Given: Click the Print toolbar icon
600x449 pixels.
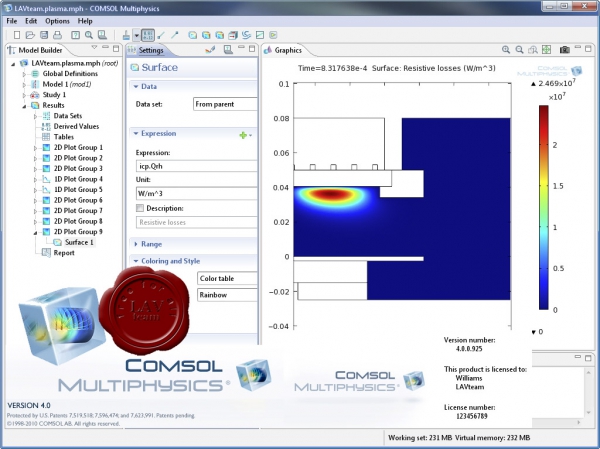Looking at the screenshot, I should 57,35.
